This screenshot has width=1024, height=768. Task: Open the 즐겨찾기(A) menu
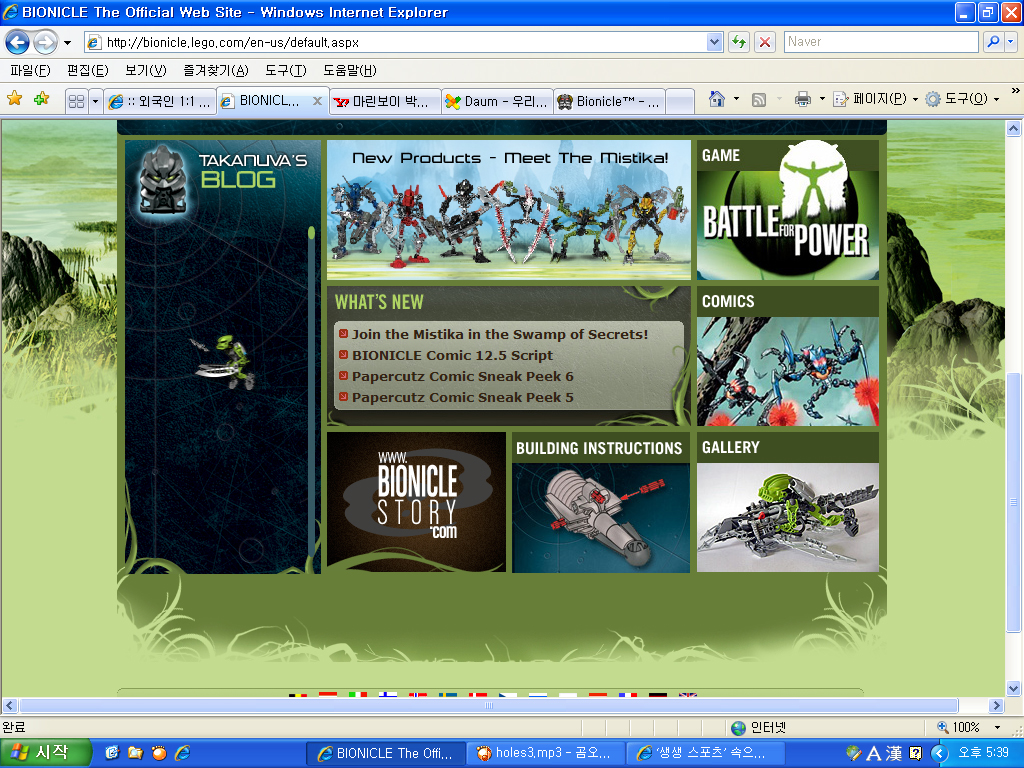tap(216, 70)
